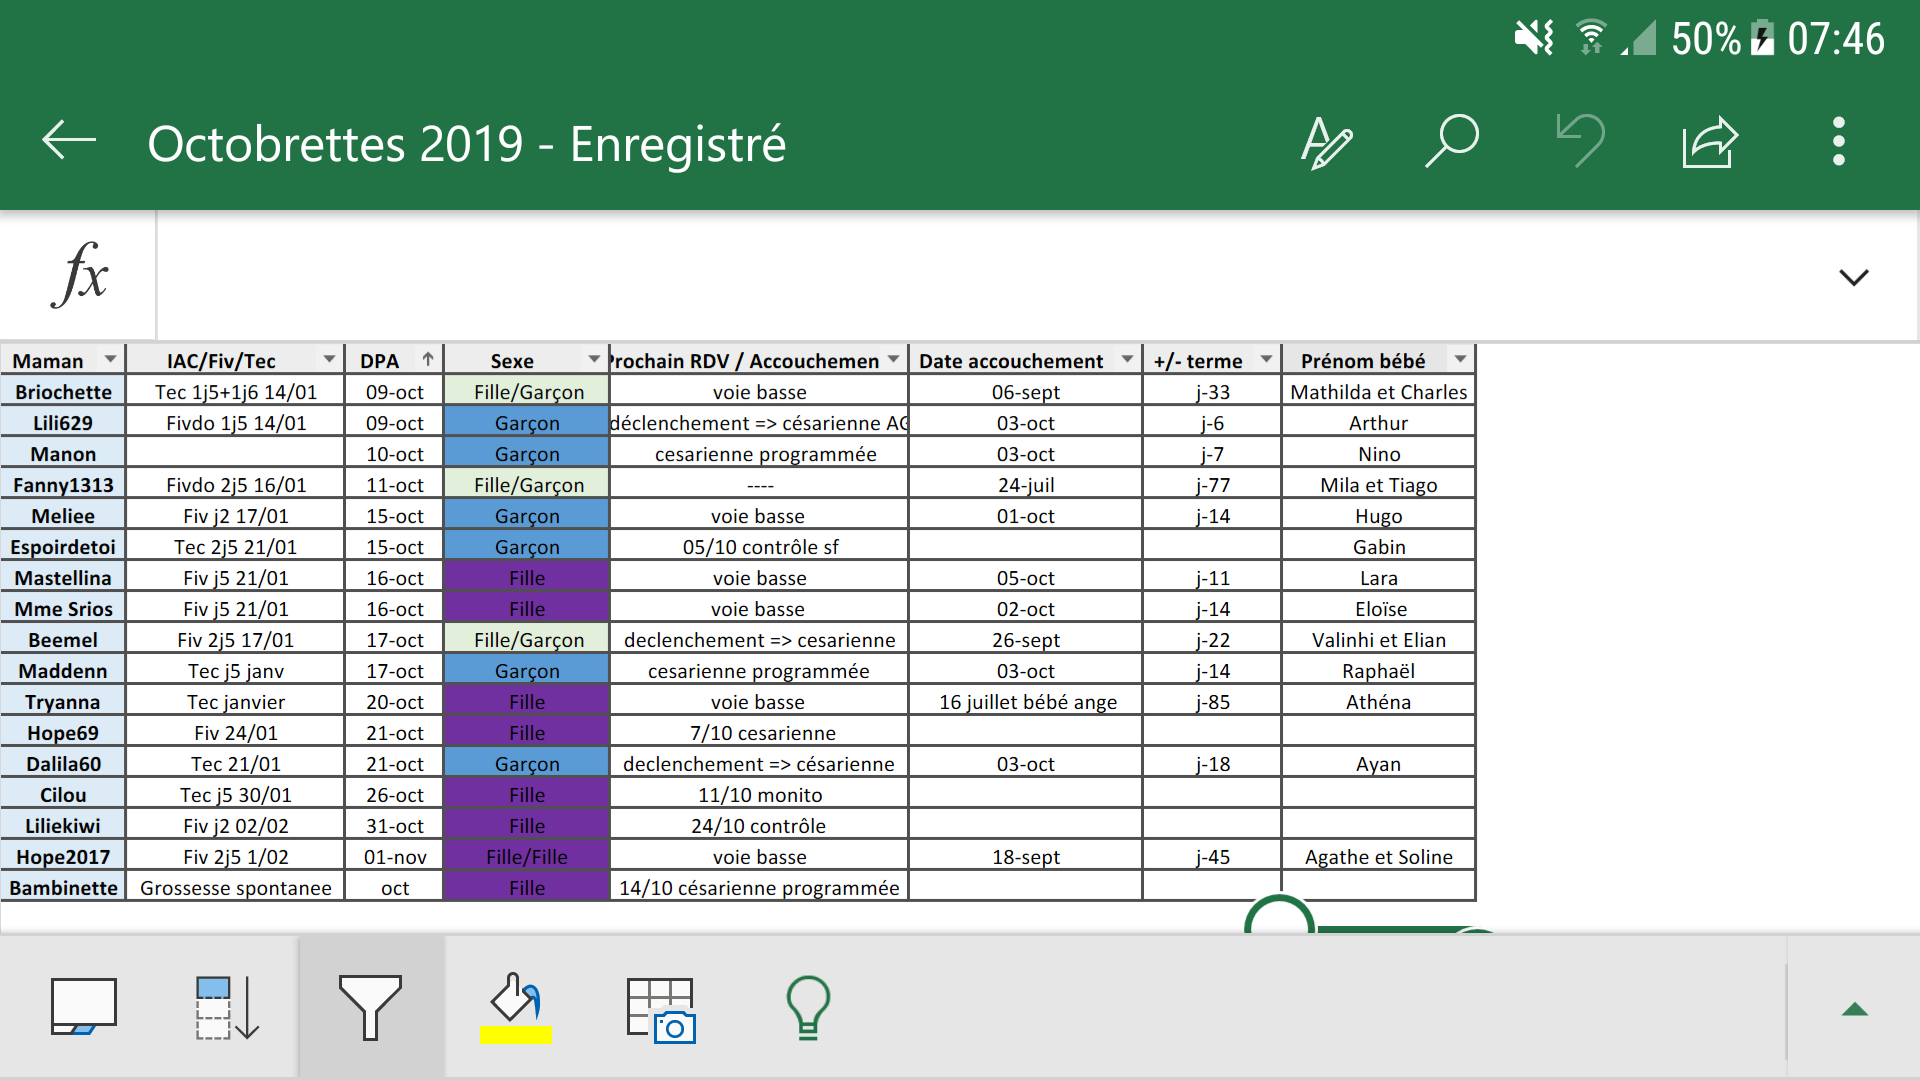Open the Sexe column filter dropdown
Image resolution: width=1920 pixels, height=1080 pixels.
(x=594, y=359)
